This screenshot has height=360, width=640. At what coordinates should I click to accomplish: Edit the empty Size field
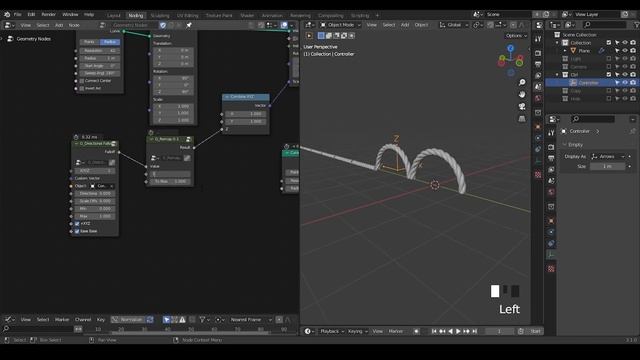click(x=608, y=166)
